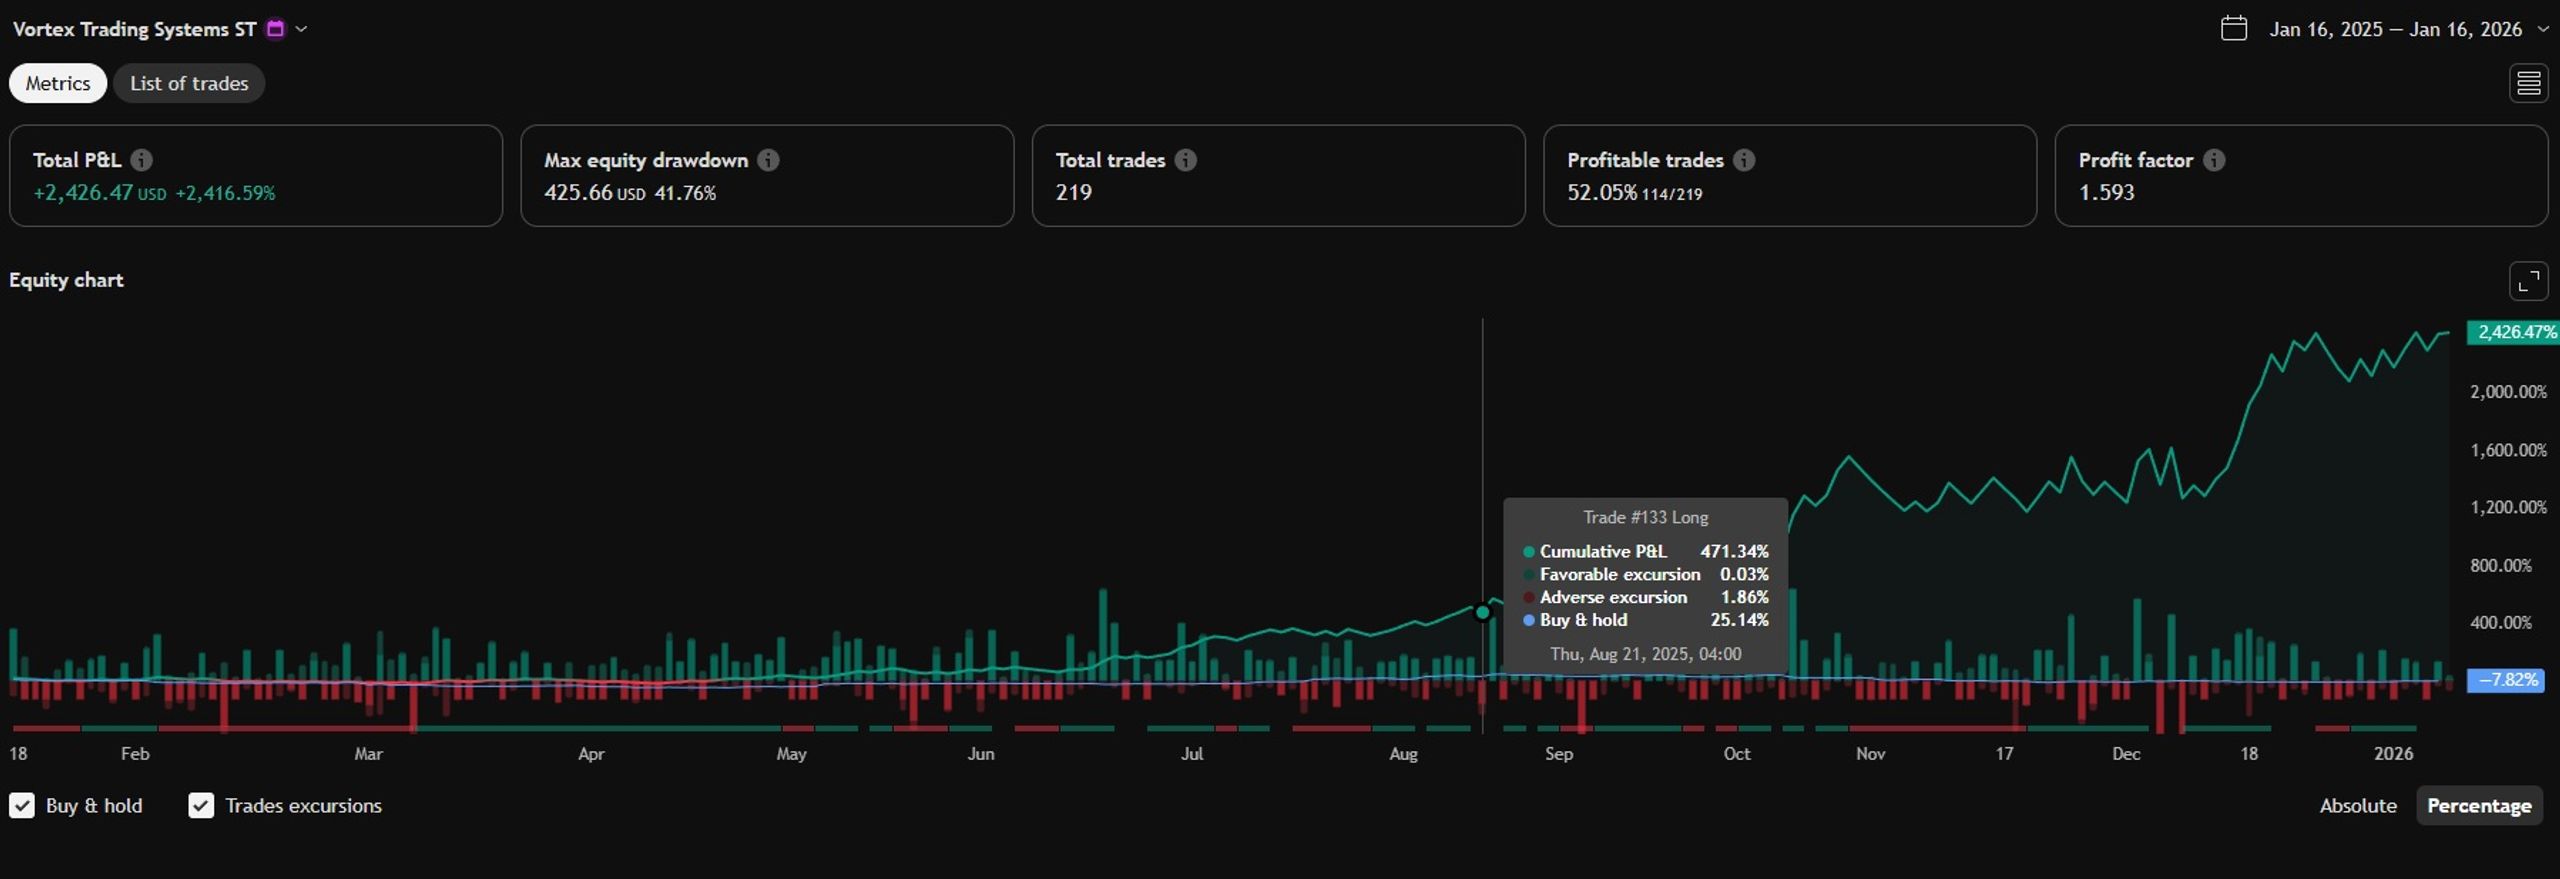This screenshot has height=879, width=2560.
Task: Show info for Profit factor
Action: tap(2214, 160)
